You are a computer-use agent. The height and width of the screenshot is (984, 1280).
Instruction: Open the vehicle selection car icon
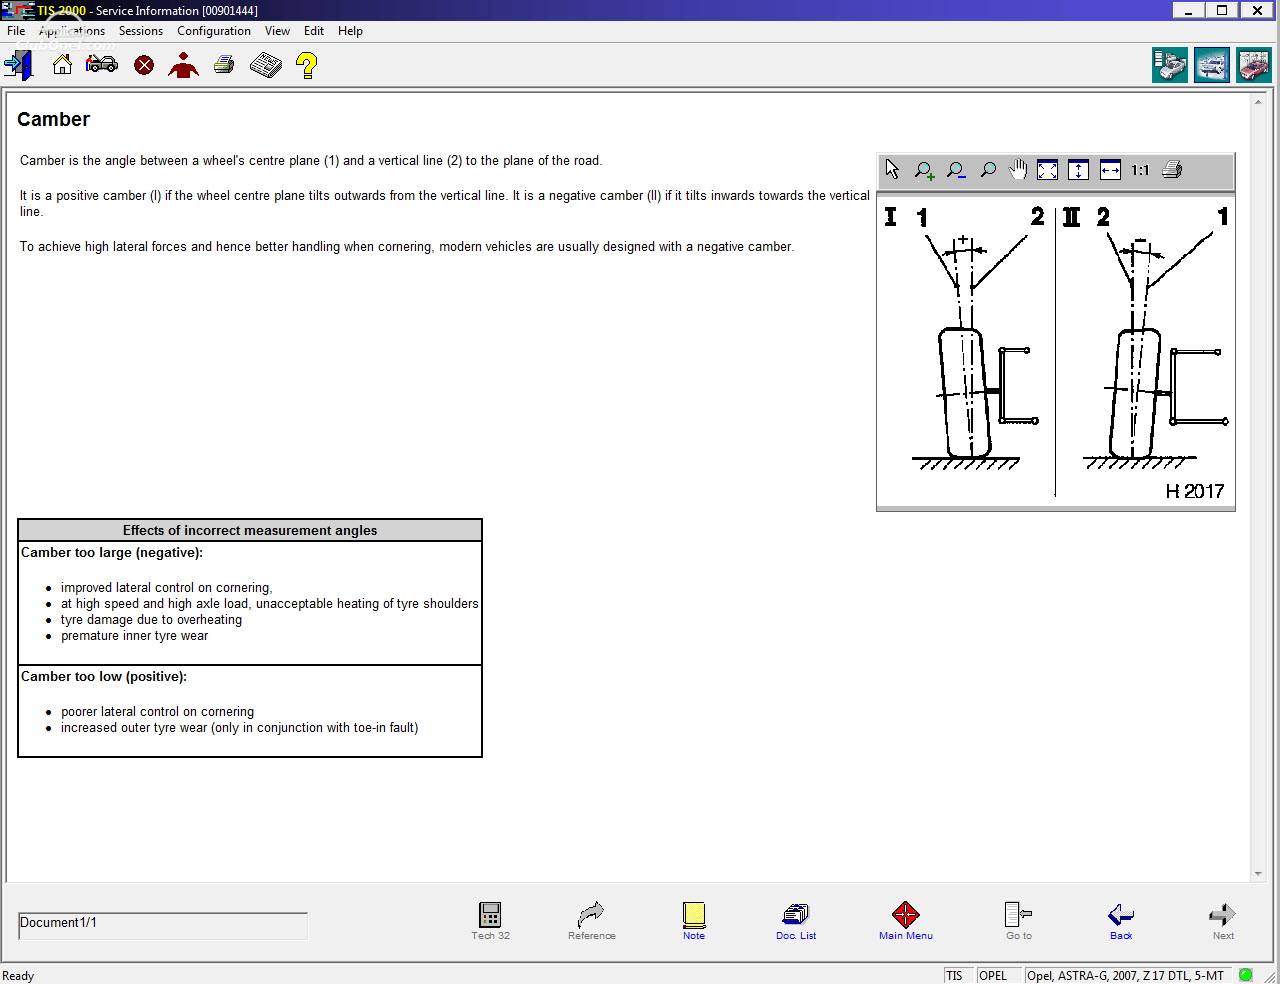[102, 65]
